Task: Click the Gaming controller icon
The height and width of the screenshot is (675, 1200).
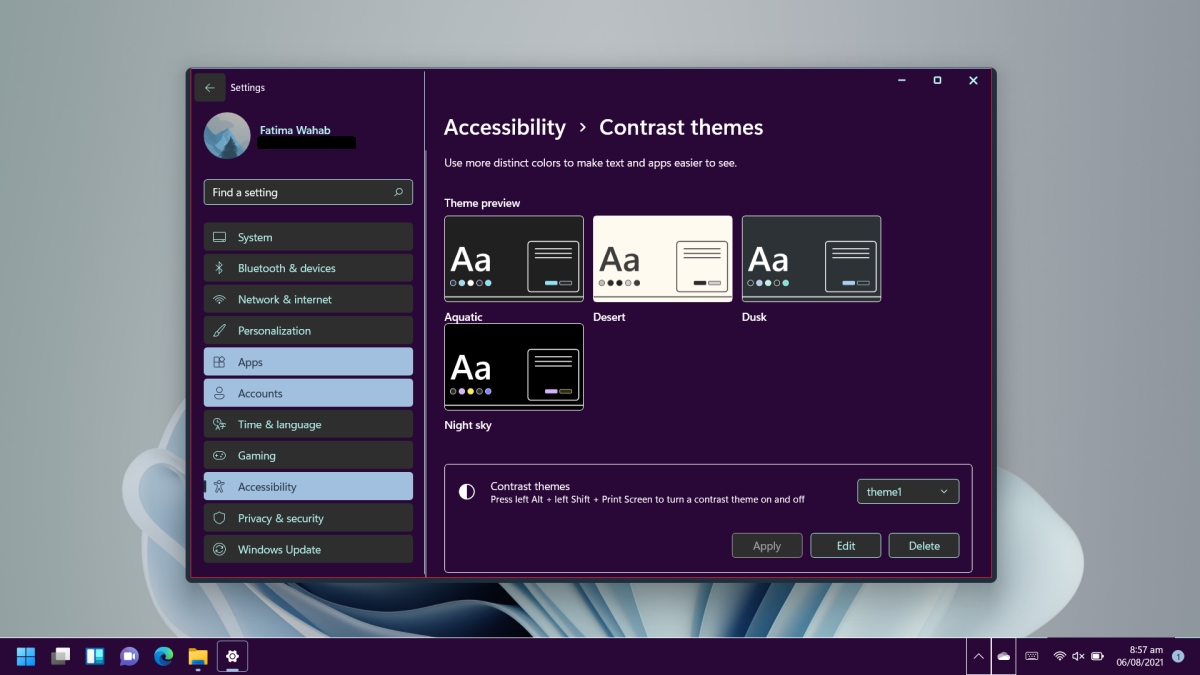Action: pos(219,455)
